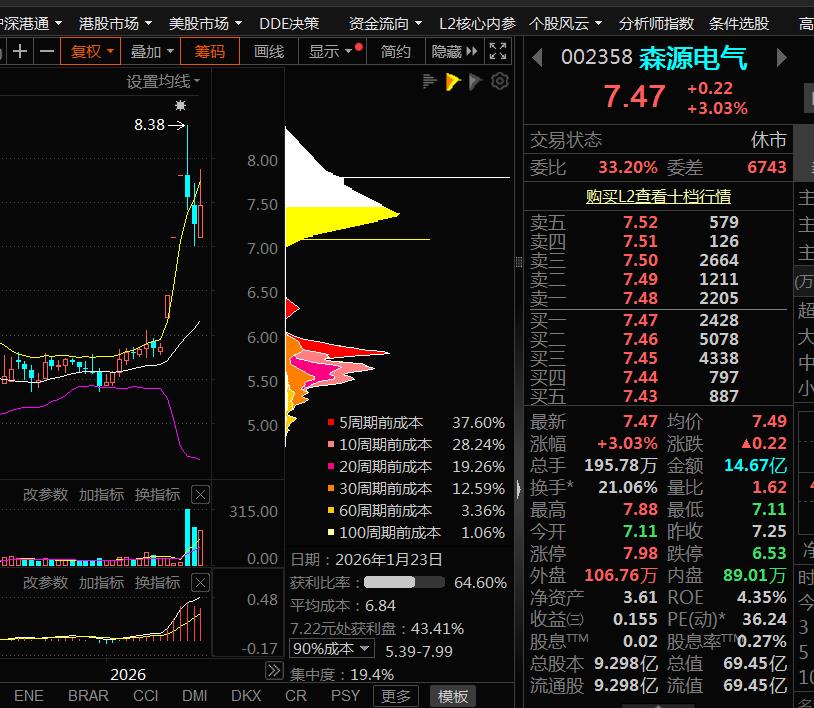The width and height of the screenshot is (814, 708).
Task: Toggle 筹码 chip display
Action: pos(210,51)
